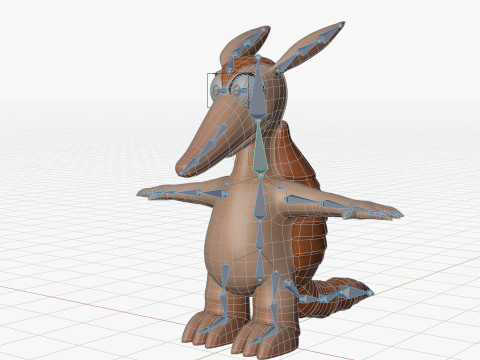Select the base bone of the shorter ear
The width and height of the screenshot is (480, 360).
(230, 66)
